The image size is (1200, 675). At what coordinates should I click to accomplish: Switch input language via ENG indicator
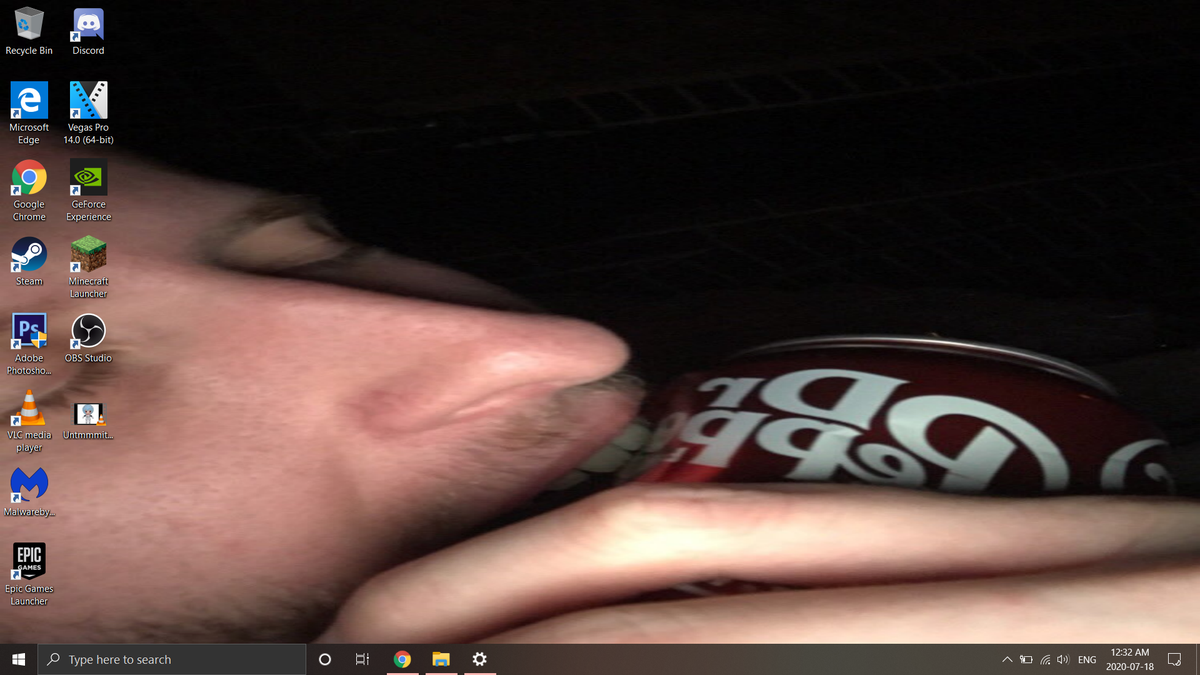tap(1086, 660)
